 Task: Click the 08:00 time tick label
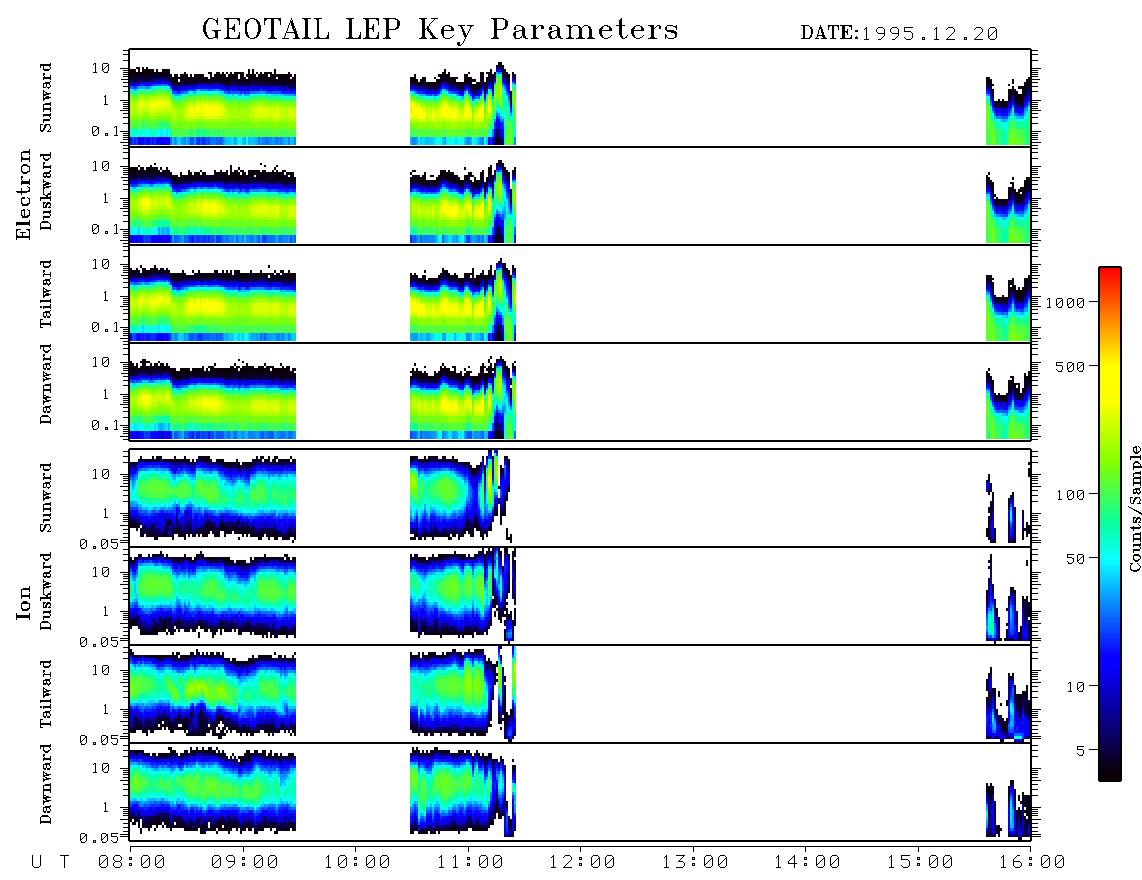pyautogui.click(x=132, y=862)
